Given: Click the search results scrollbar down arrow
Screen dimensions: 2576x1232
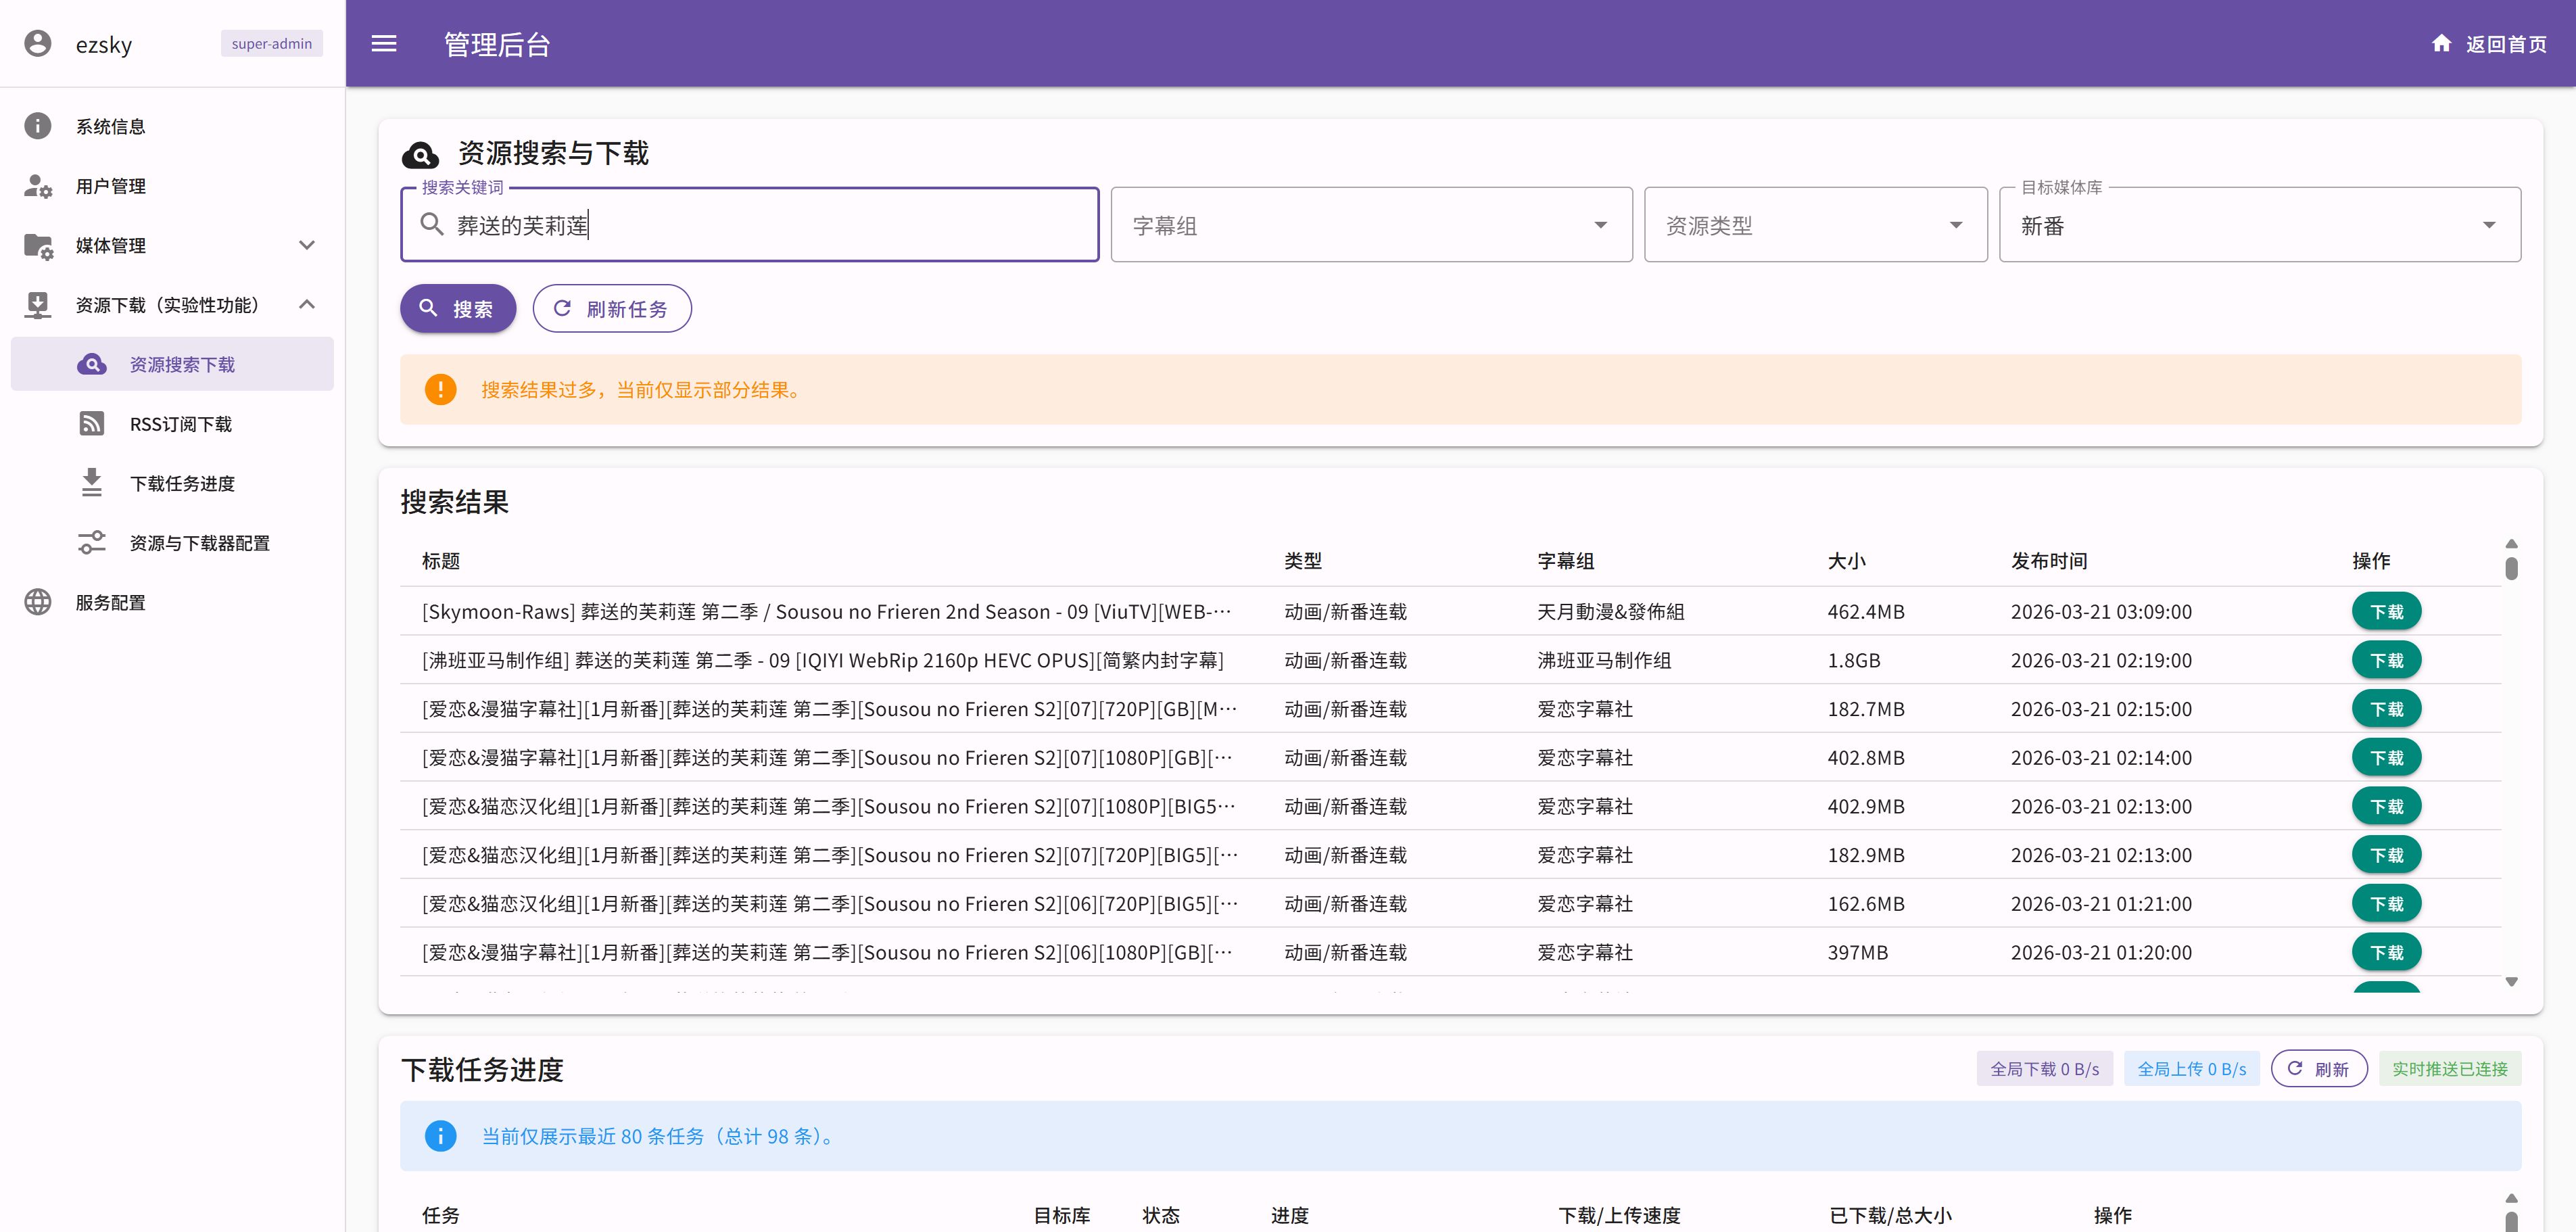Looking at the screenshot, I should (2511, 982).
